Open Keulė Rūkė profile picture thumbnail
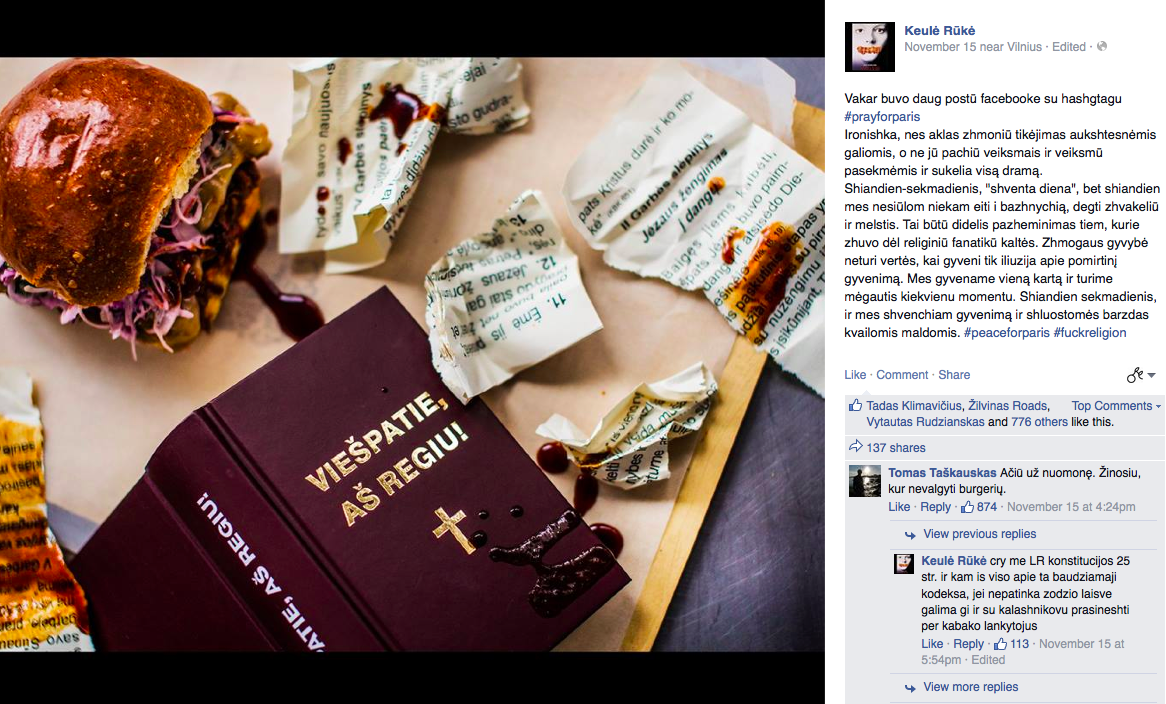The height and width of the screenshot is (704, 1166). [x=869, y=46]
